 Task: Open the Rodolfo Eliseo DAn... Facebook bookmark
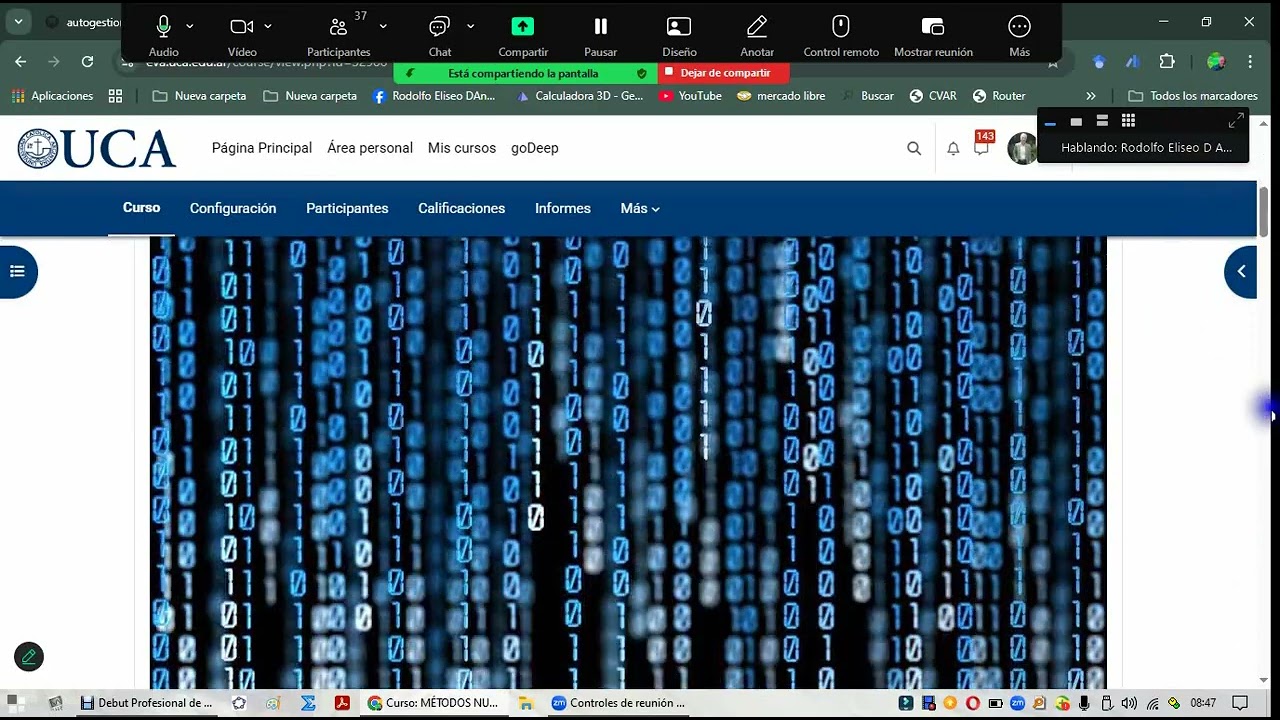(434, 96)
